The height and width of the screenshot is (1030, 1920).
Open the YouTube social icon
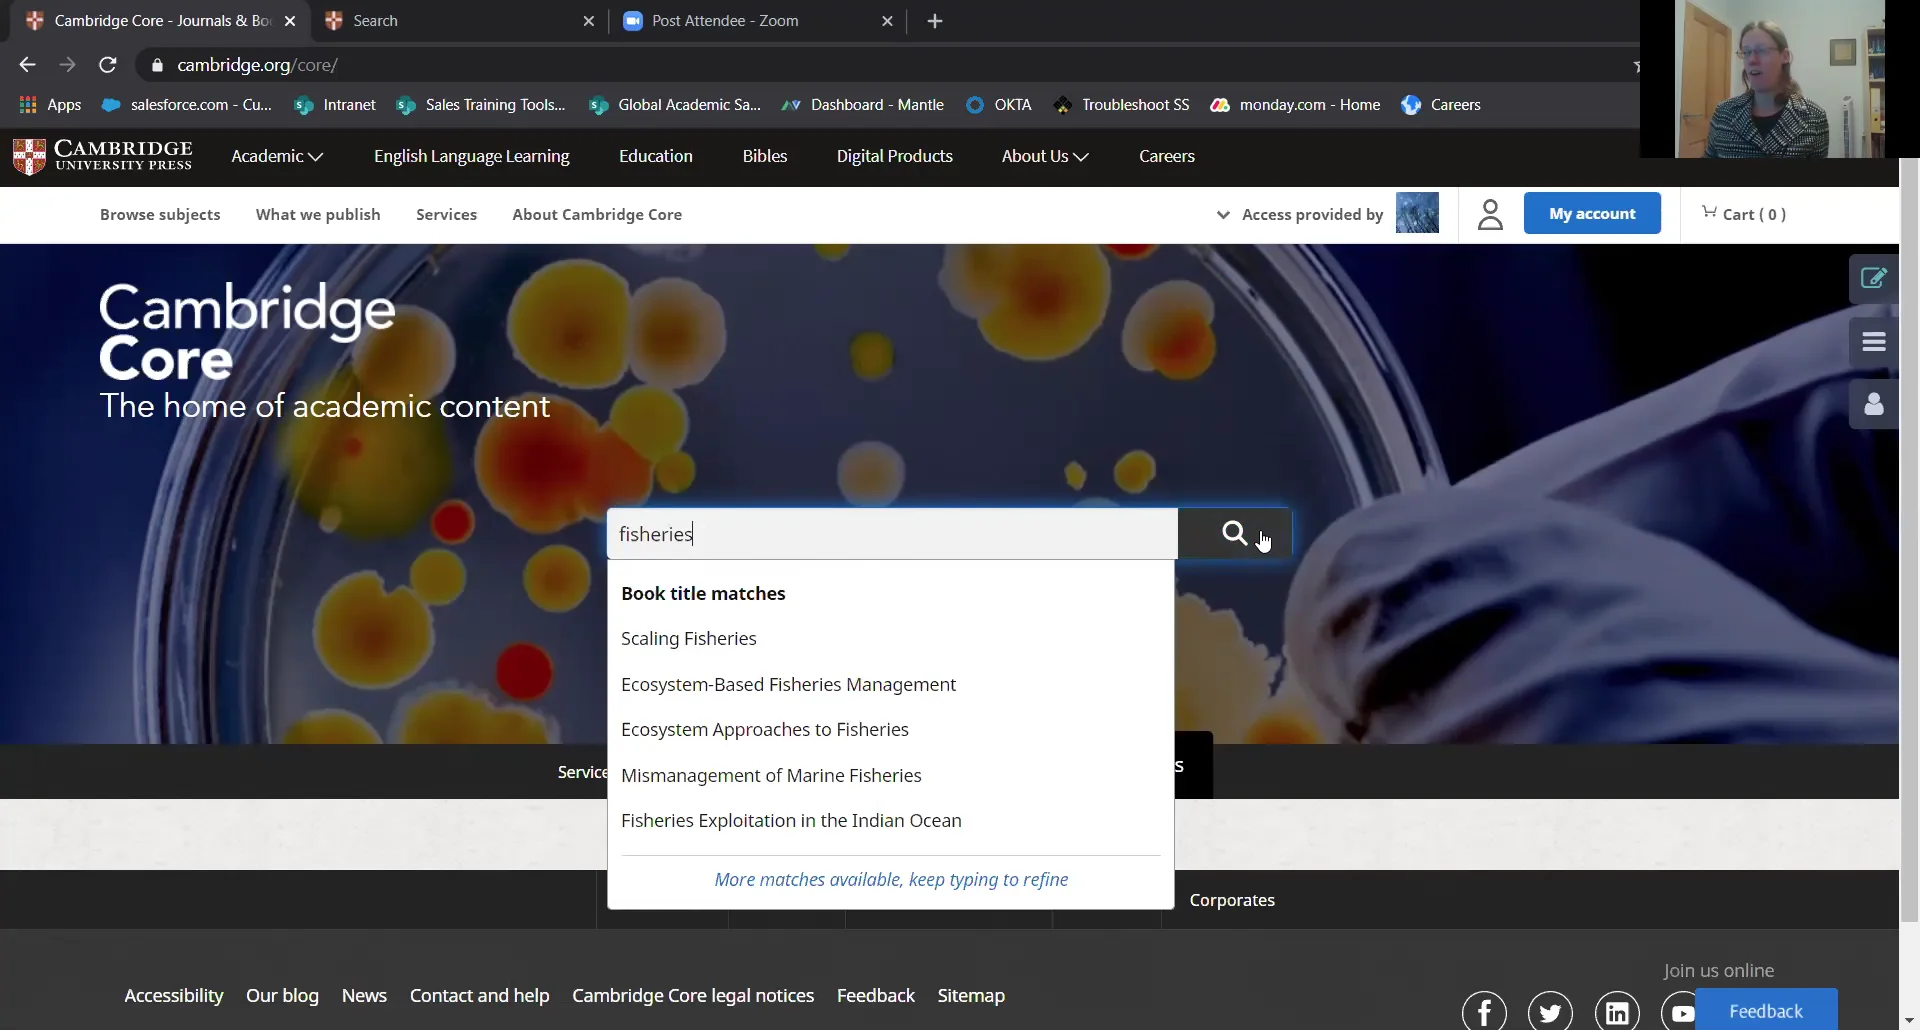click(x=1680, y=1012)
